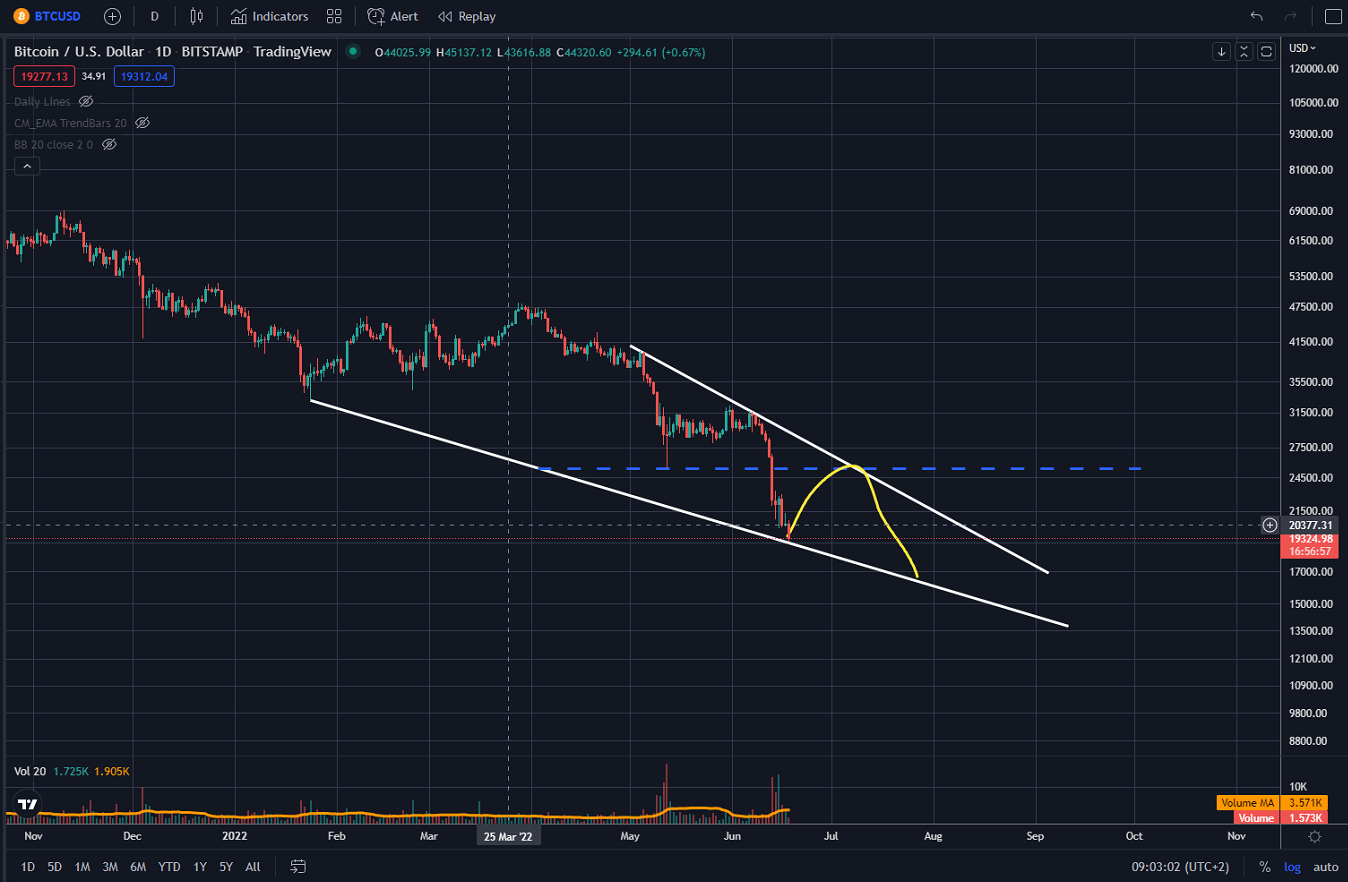Click the TradingView logo on chart
The height and width of the screenshot is (882, 1348).
[x=27, y=804]
